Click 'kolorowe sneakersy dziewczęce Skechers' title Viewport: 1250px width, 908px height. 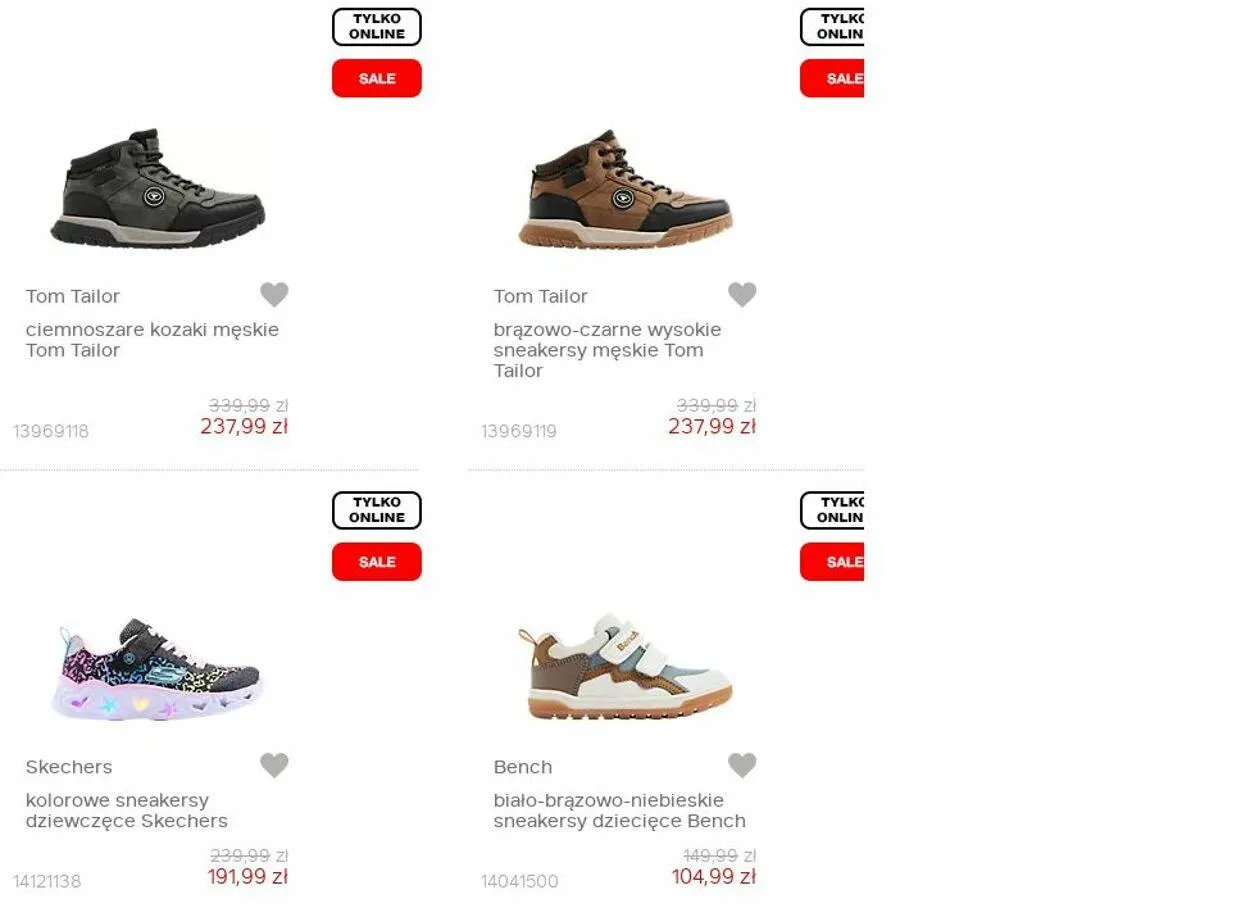(127, 811)
